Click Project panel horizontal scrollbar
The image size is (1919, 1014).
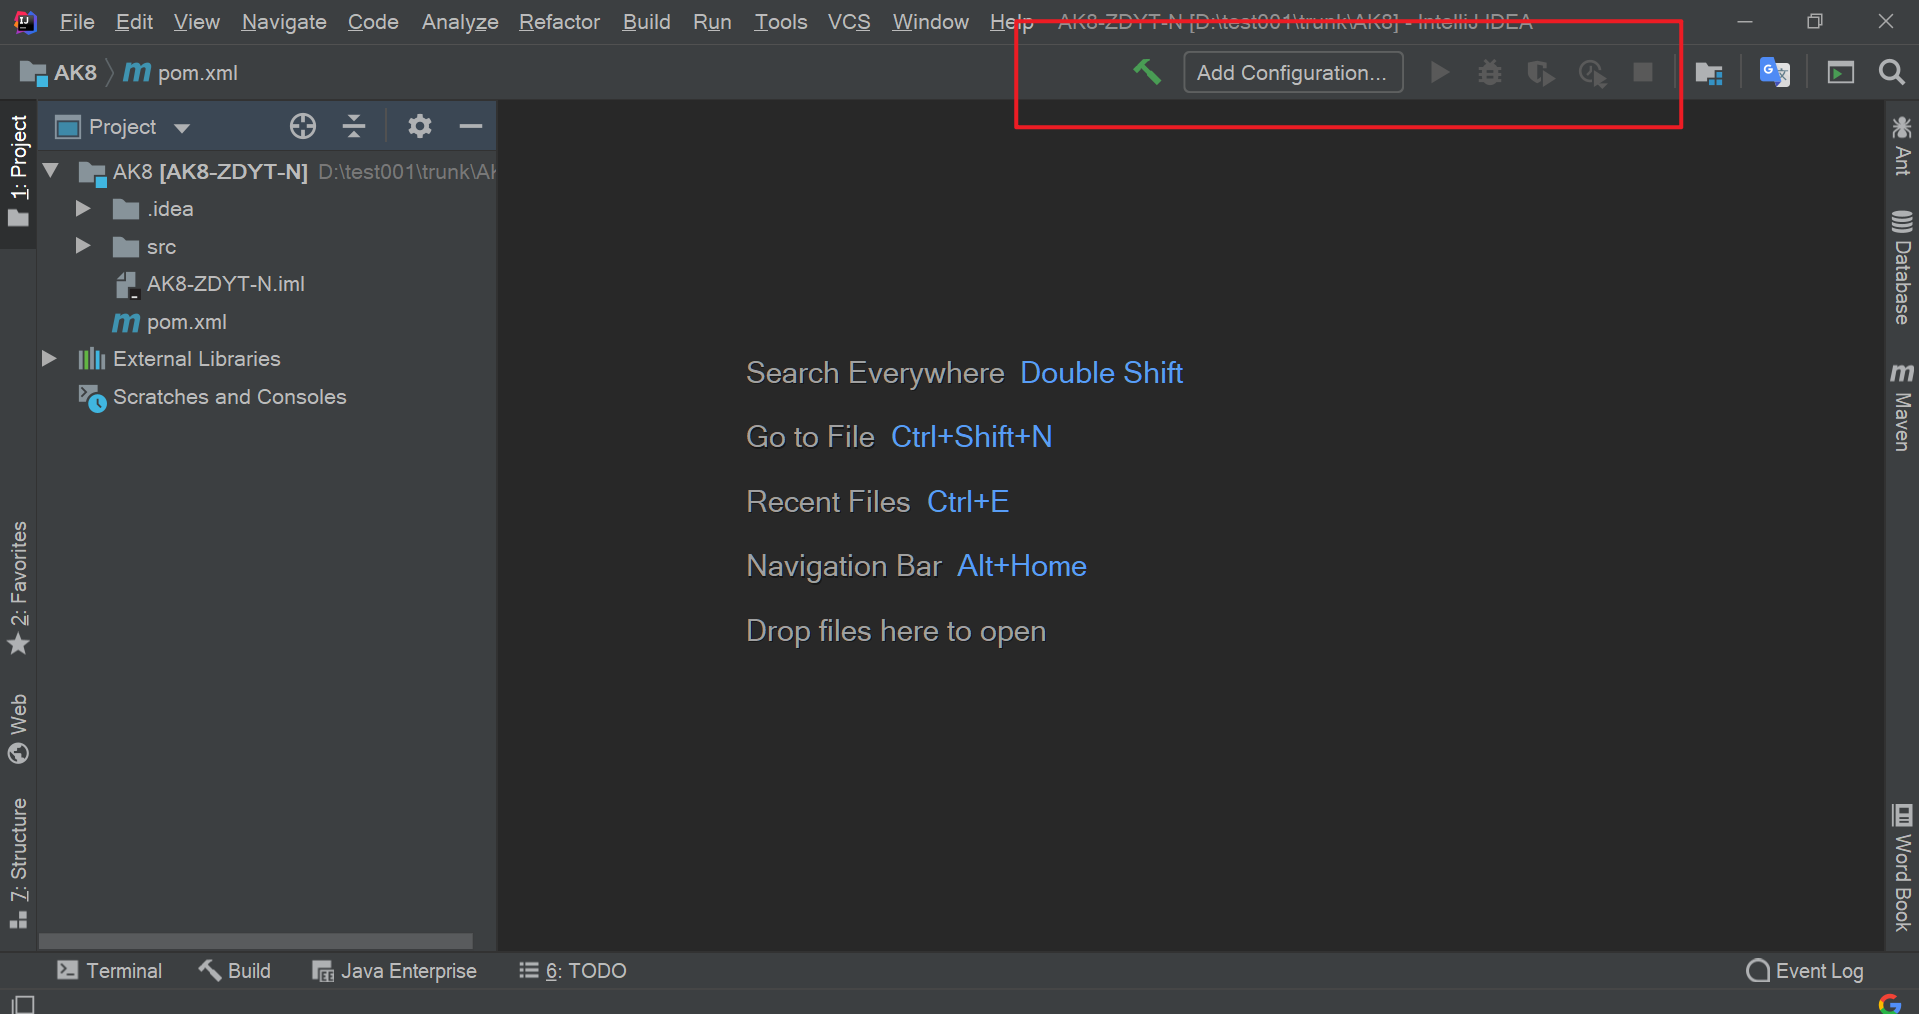click(x=255, y=941)
